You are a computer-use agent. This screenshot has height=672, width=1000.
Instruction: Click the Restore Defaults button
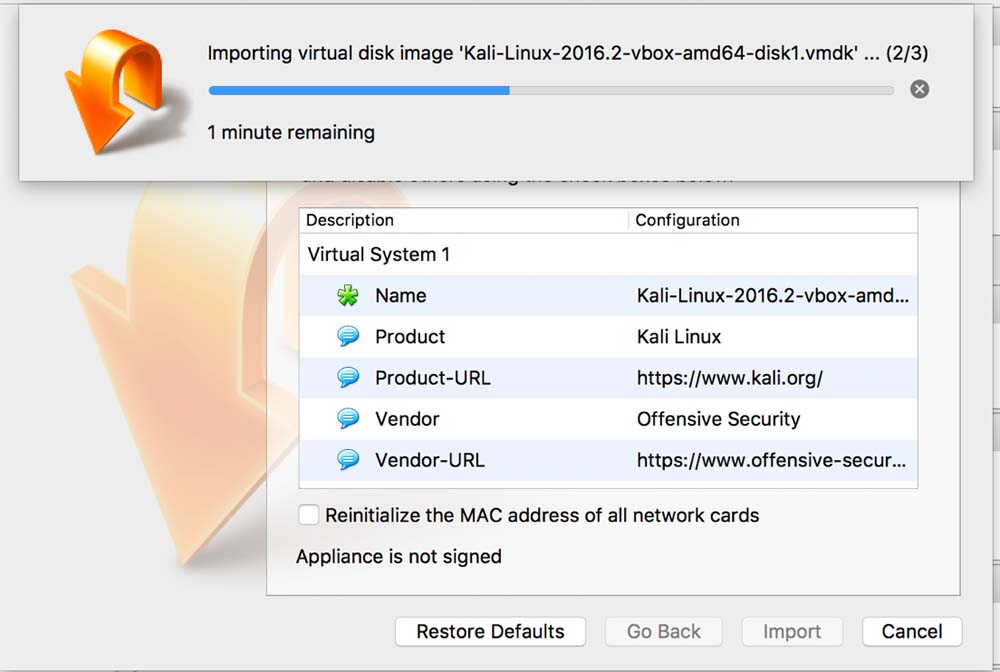click(x=490, y=632)
